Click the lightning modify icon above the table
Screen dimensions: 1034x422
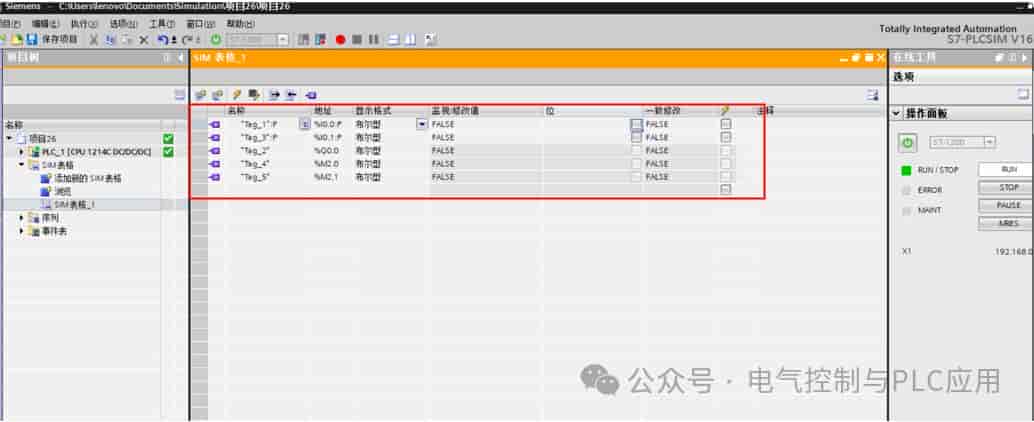237,95
